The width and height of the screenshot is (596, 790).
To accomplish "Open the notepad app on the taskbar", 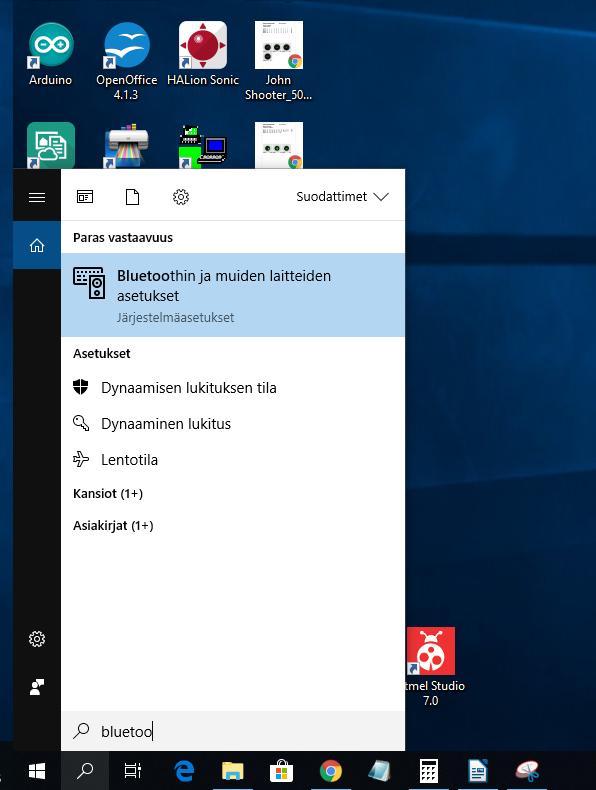I will (x=379, y=770).
